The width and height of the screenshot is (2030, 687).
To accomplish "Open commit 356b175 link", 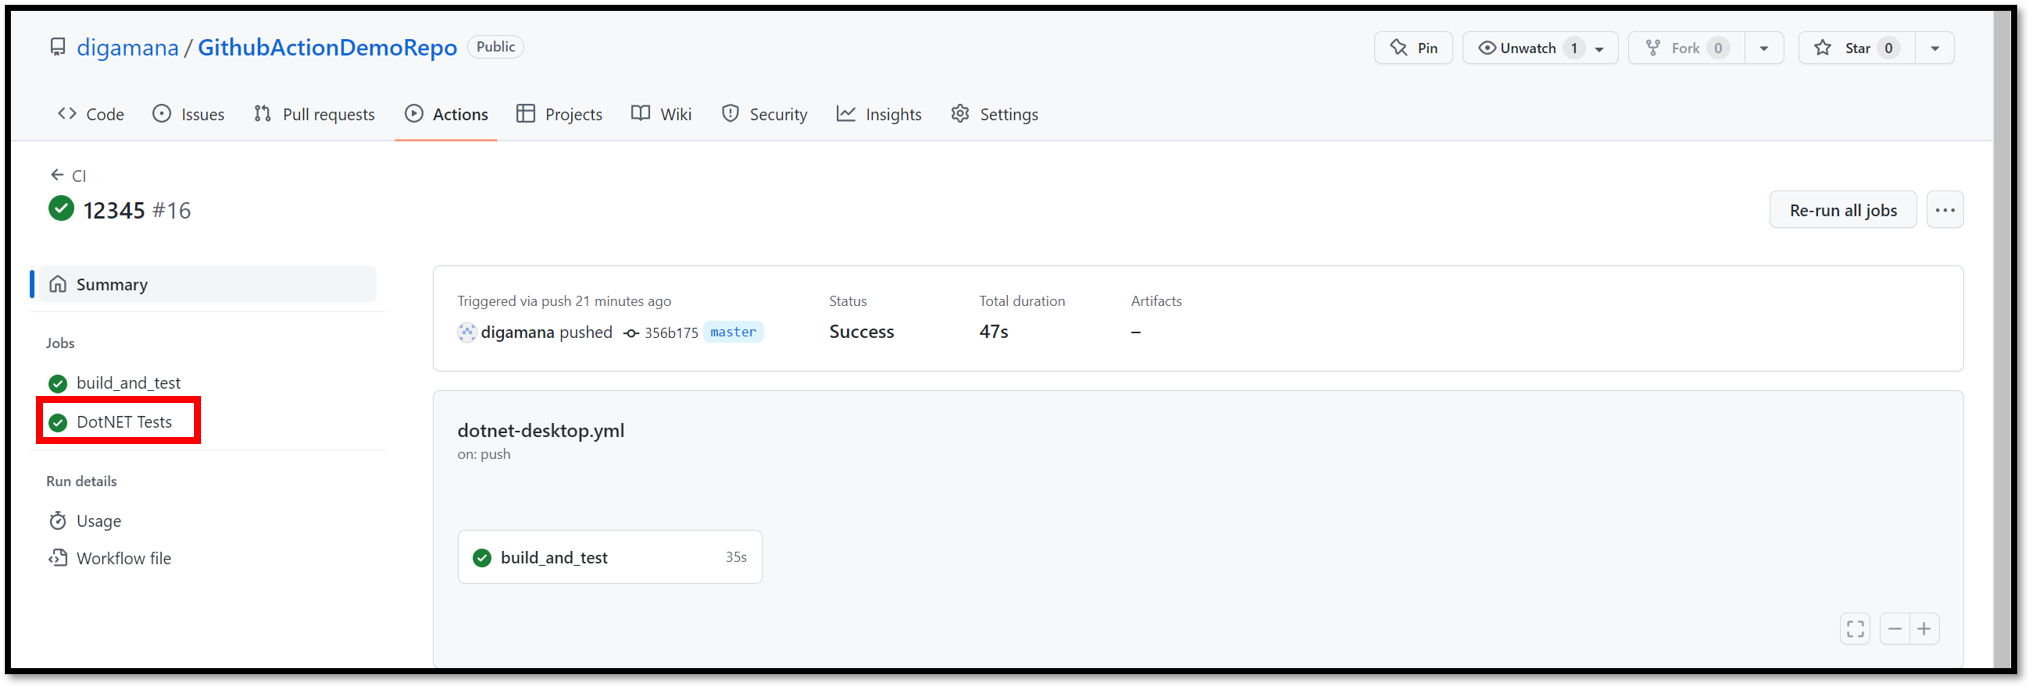I will (670, 333).
